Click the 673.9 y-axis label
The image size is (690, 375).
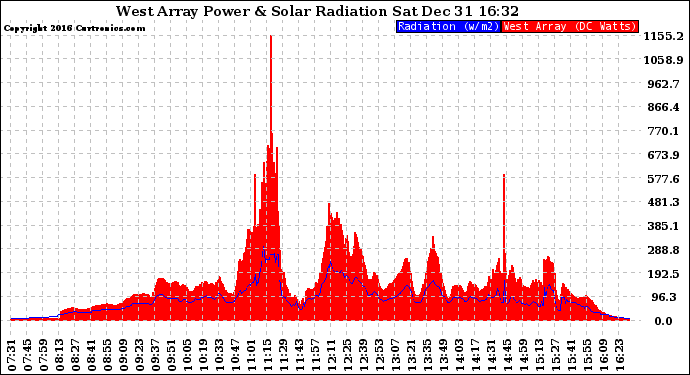pyautogui.click(x=663, y=155)
